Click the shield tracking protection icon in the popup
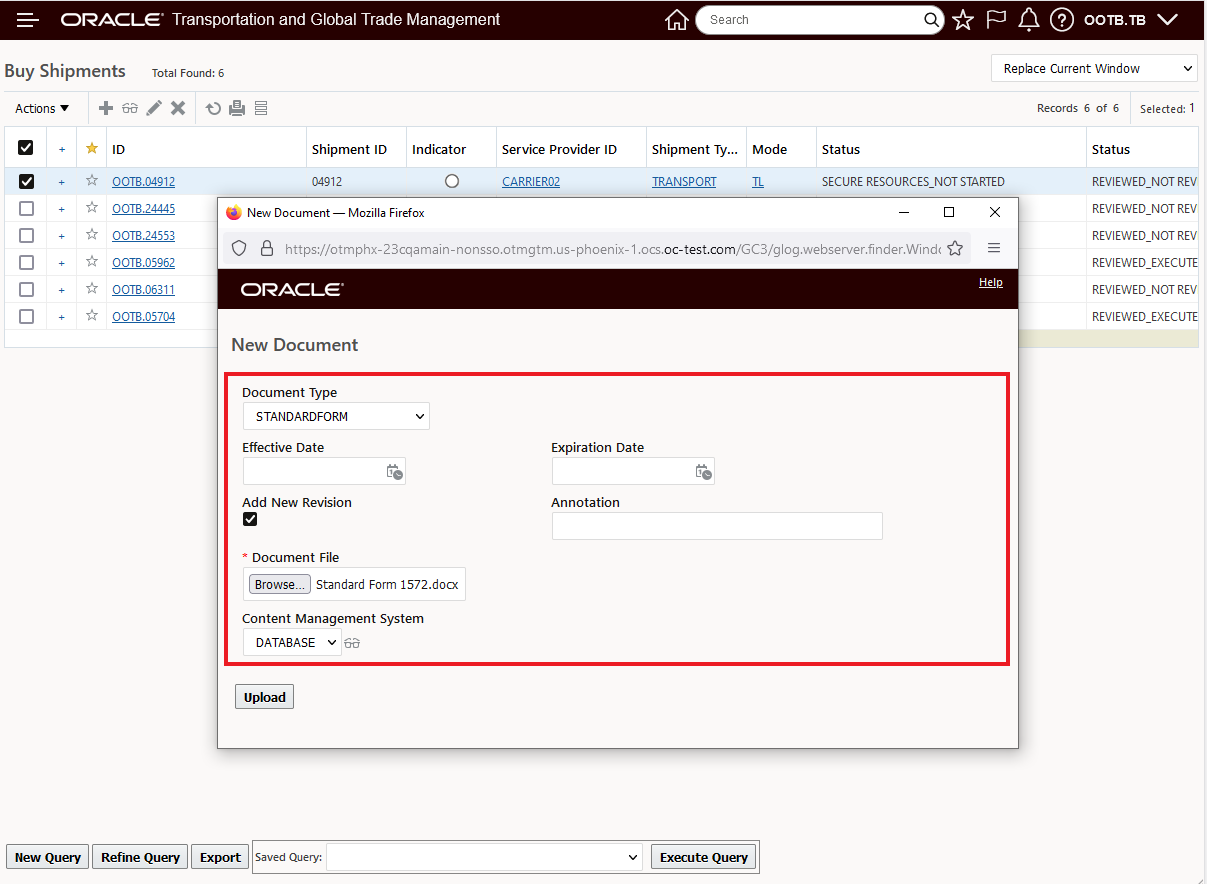 (239, 248)
